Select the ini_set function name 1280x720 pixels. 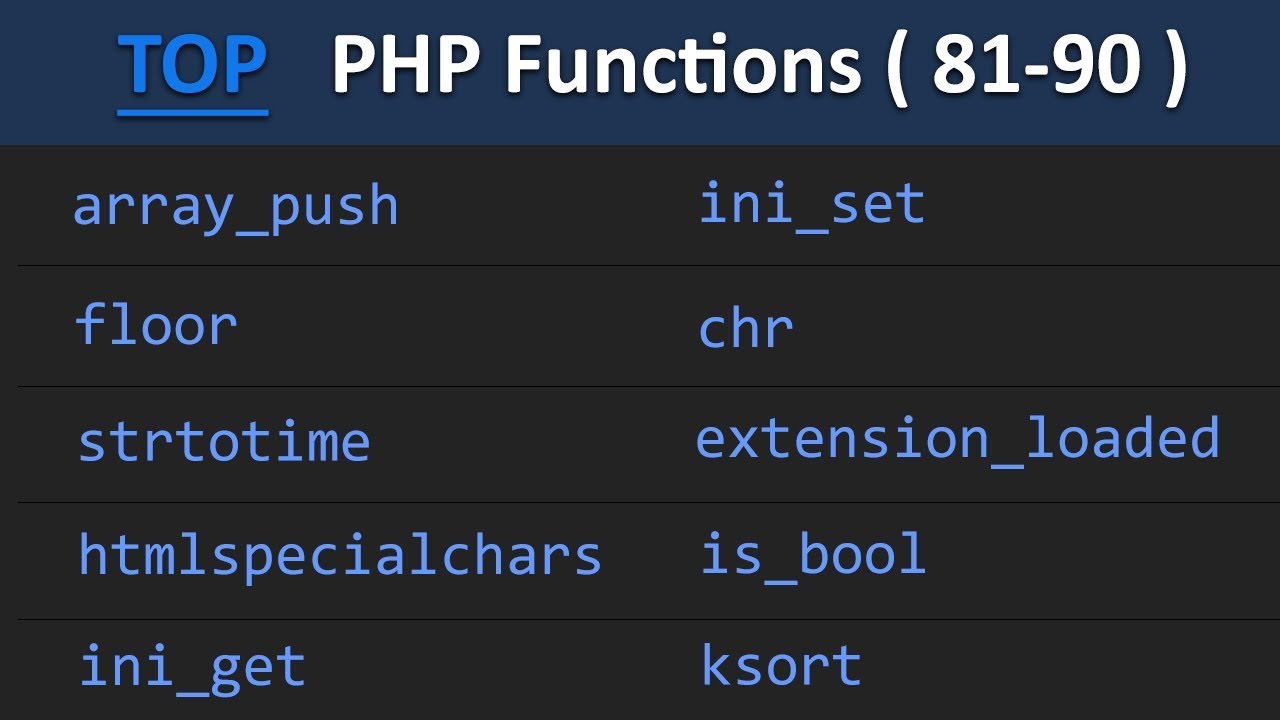click(x=812, y=205)
